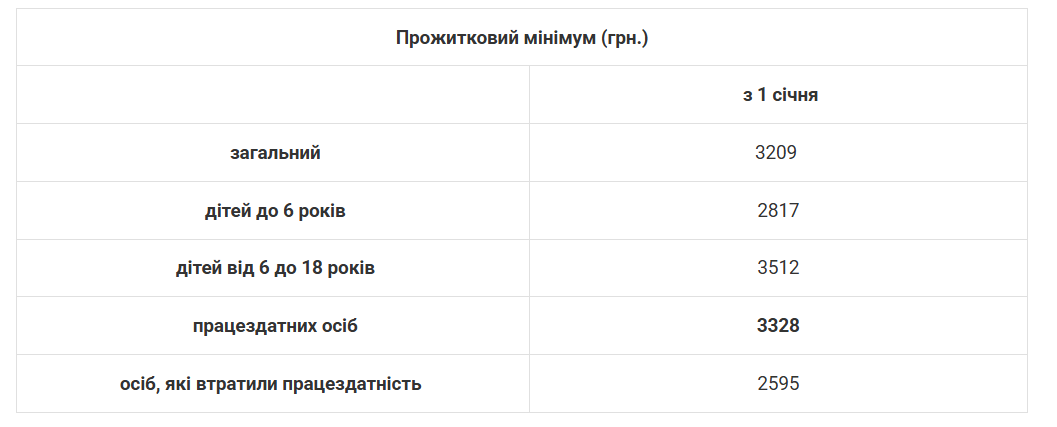Click the value 2817
Screen dimensions: 1057x427
coord(778,211)
